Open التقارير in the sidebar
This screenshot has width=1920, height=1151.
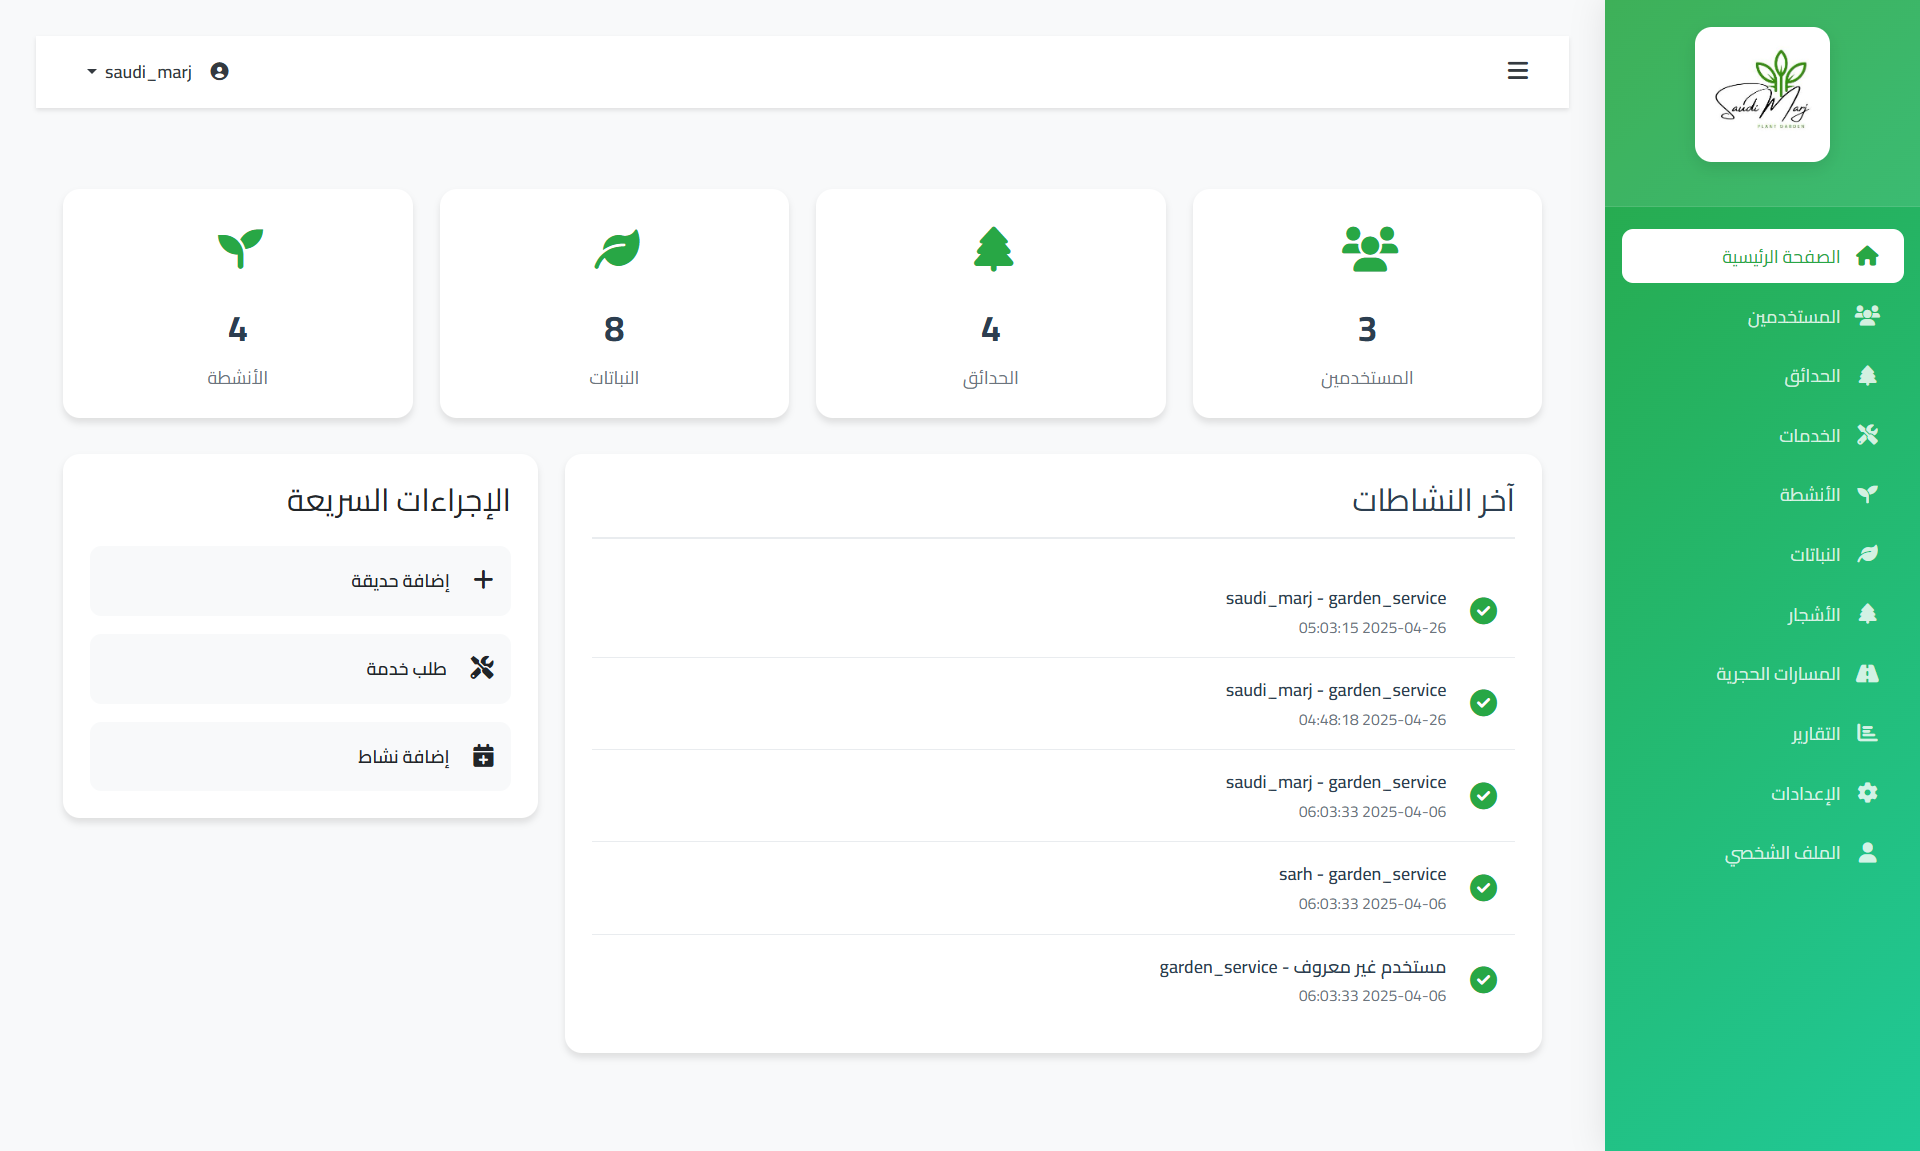1762,733
